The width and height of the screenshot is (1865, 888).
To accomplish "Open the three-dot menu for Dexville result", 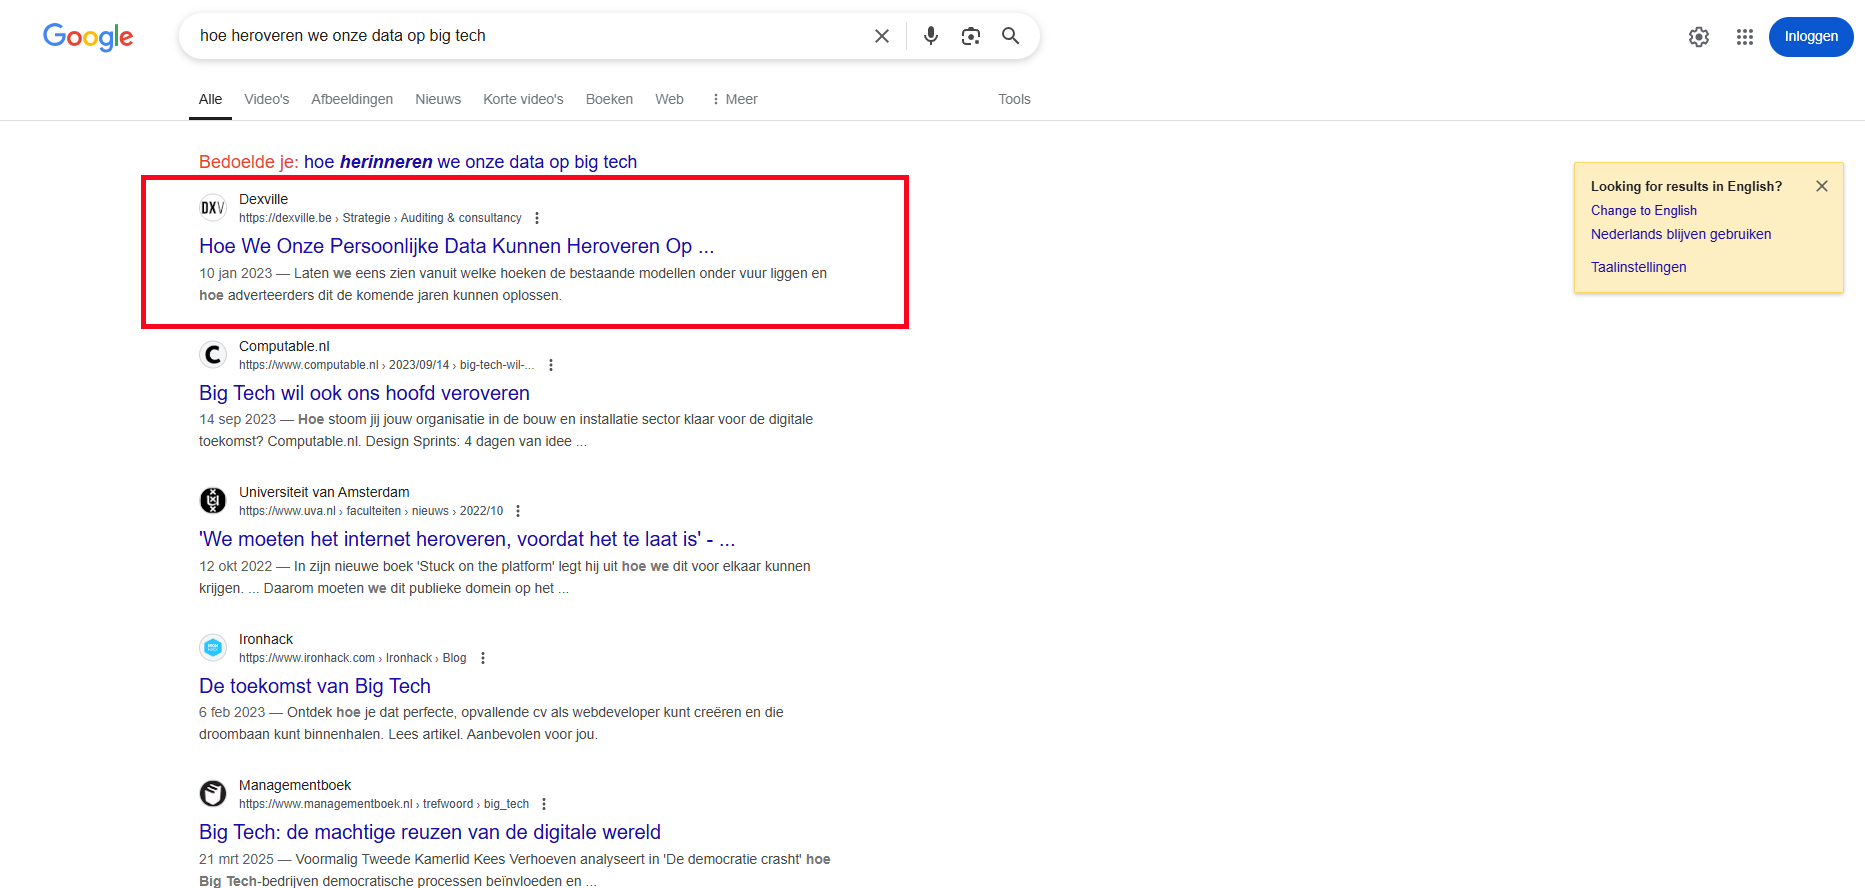I will tap(537, 218).
